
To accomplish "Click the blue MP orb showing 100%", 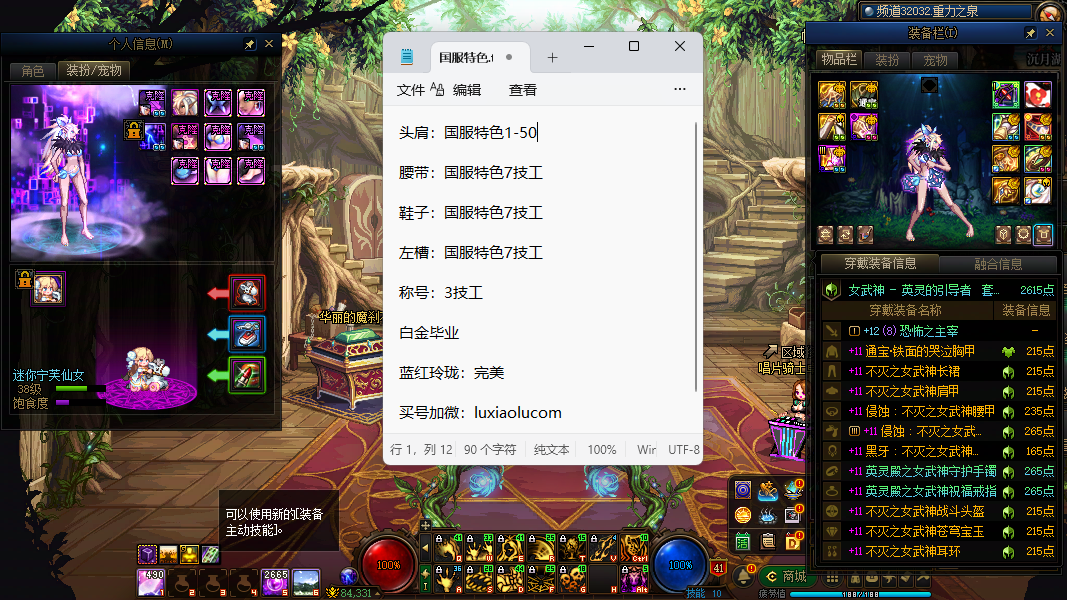I will point(680,564).
